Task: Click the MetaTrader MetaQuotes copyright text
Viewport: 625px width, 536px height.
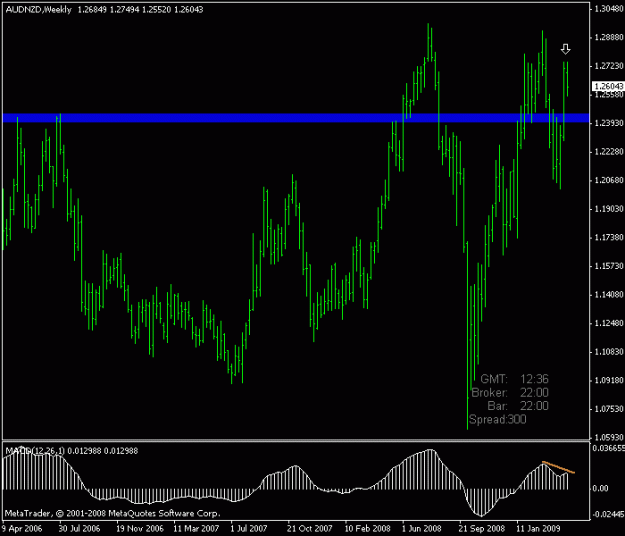Action: [112, 513]
